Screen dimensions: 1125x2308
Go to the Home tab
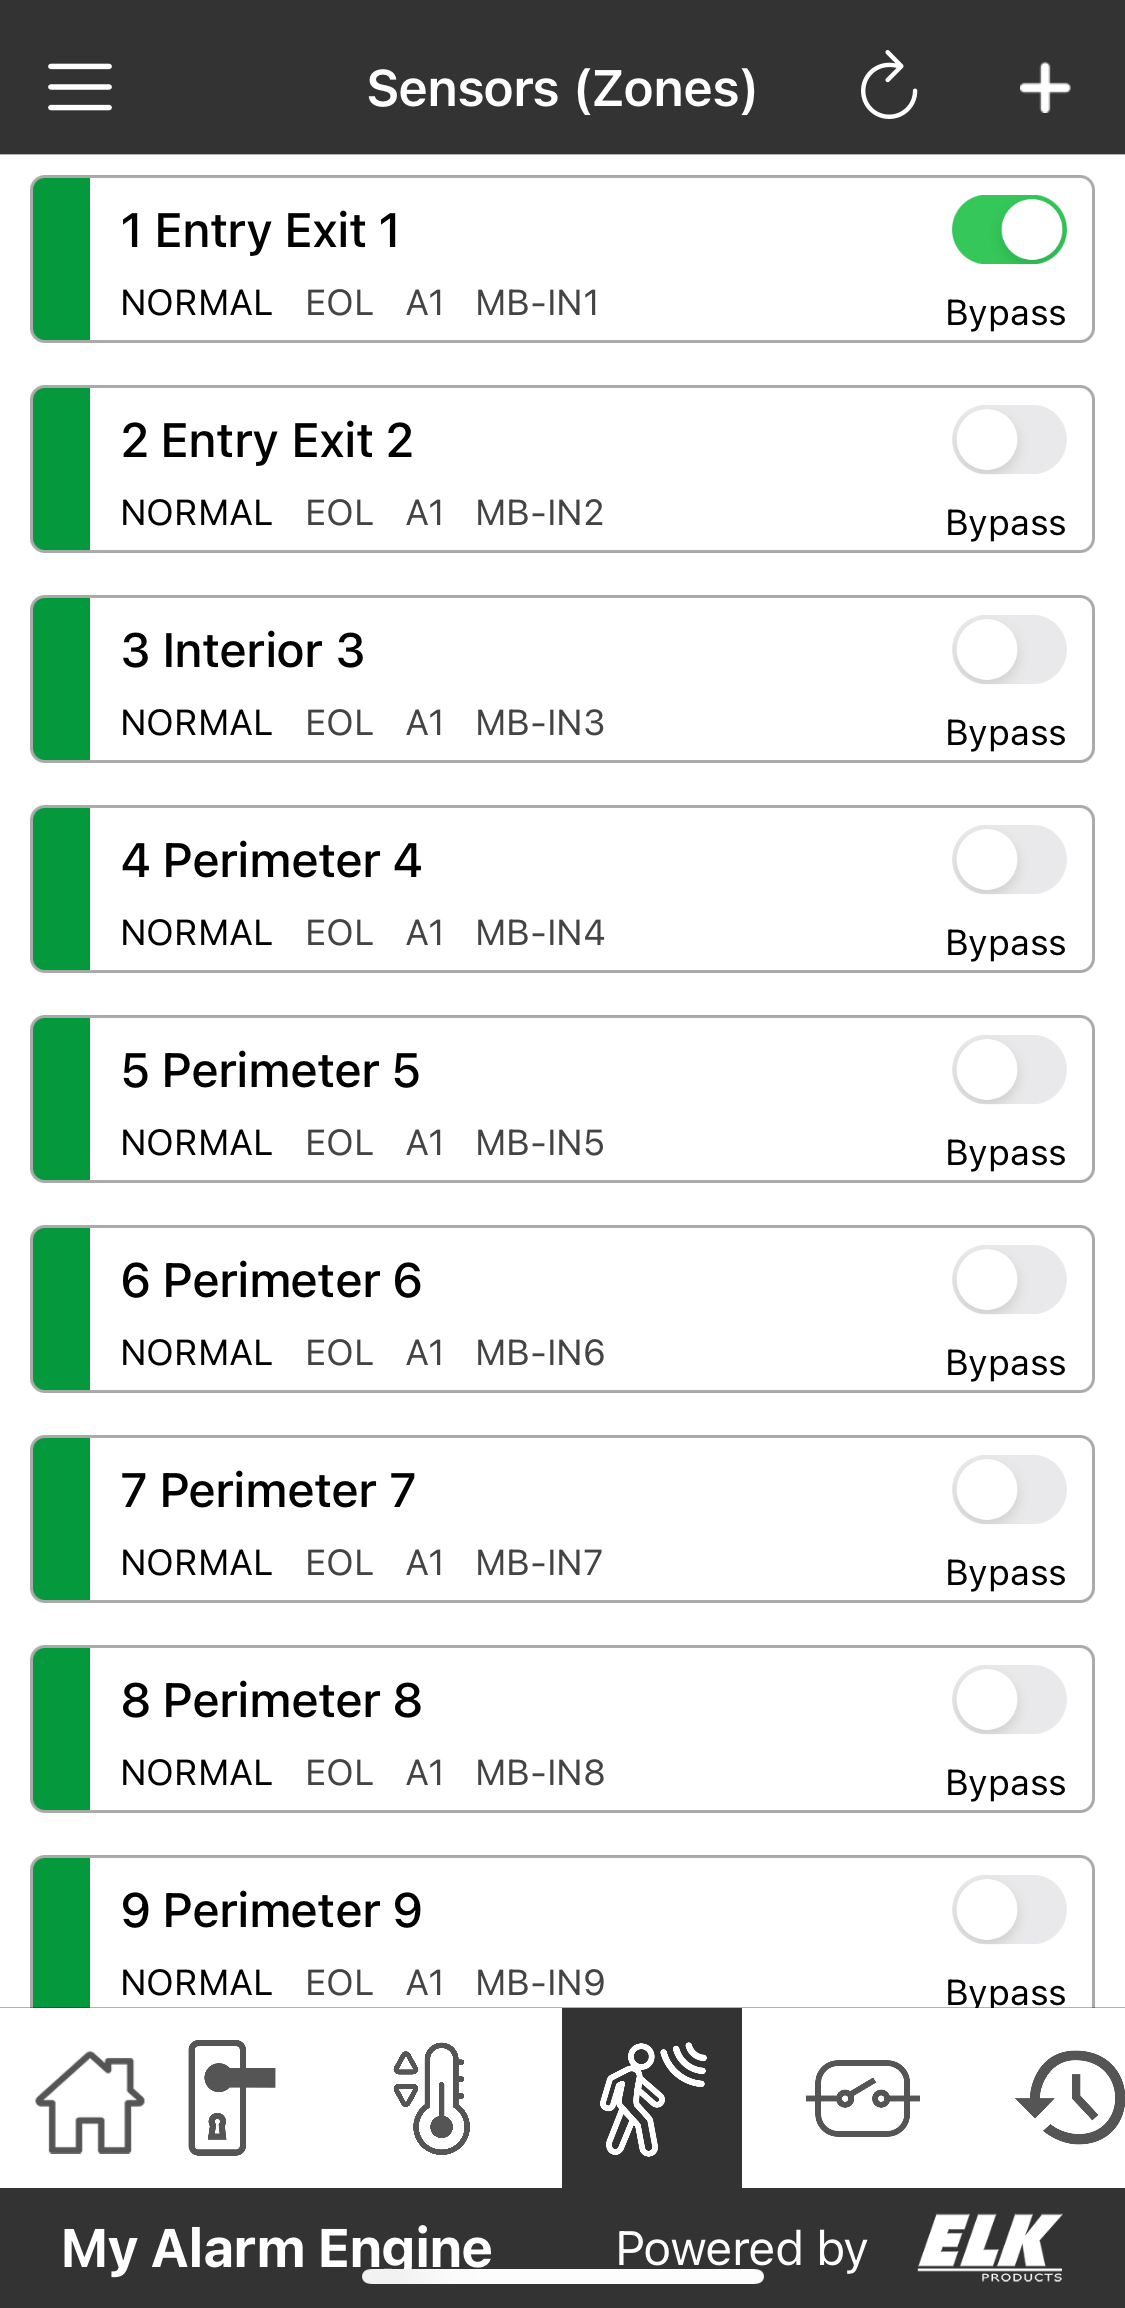pos(89,2099)
